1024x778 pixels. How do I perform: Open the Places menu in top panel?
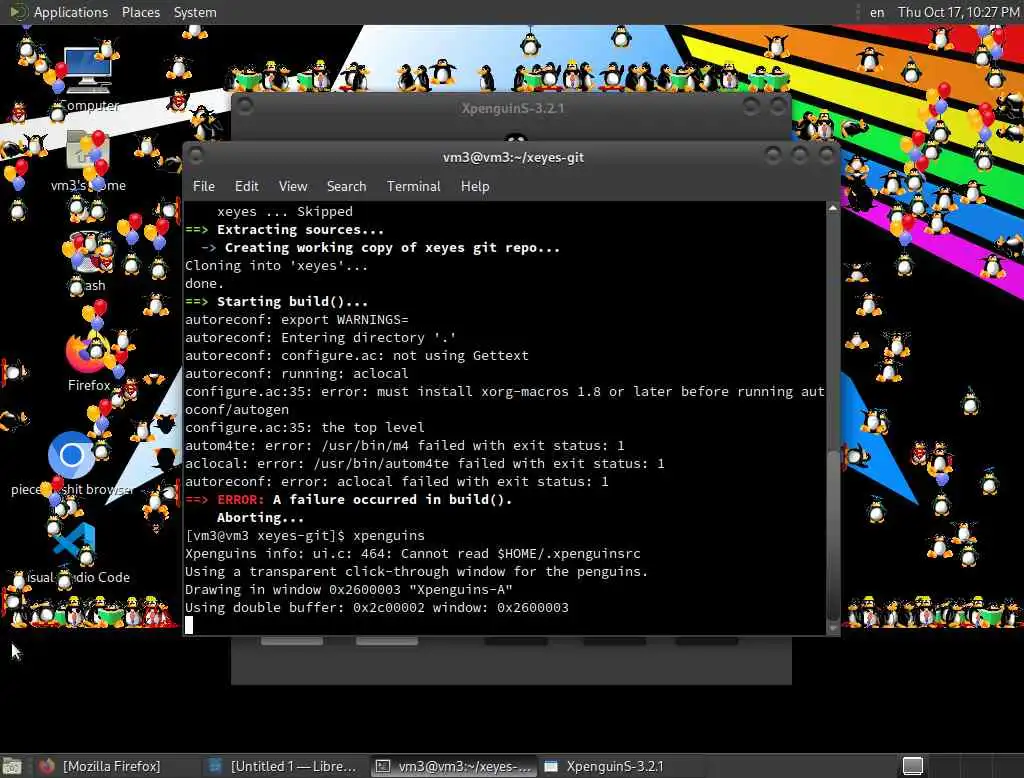140,12
